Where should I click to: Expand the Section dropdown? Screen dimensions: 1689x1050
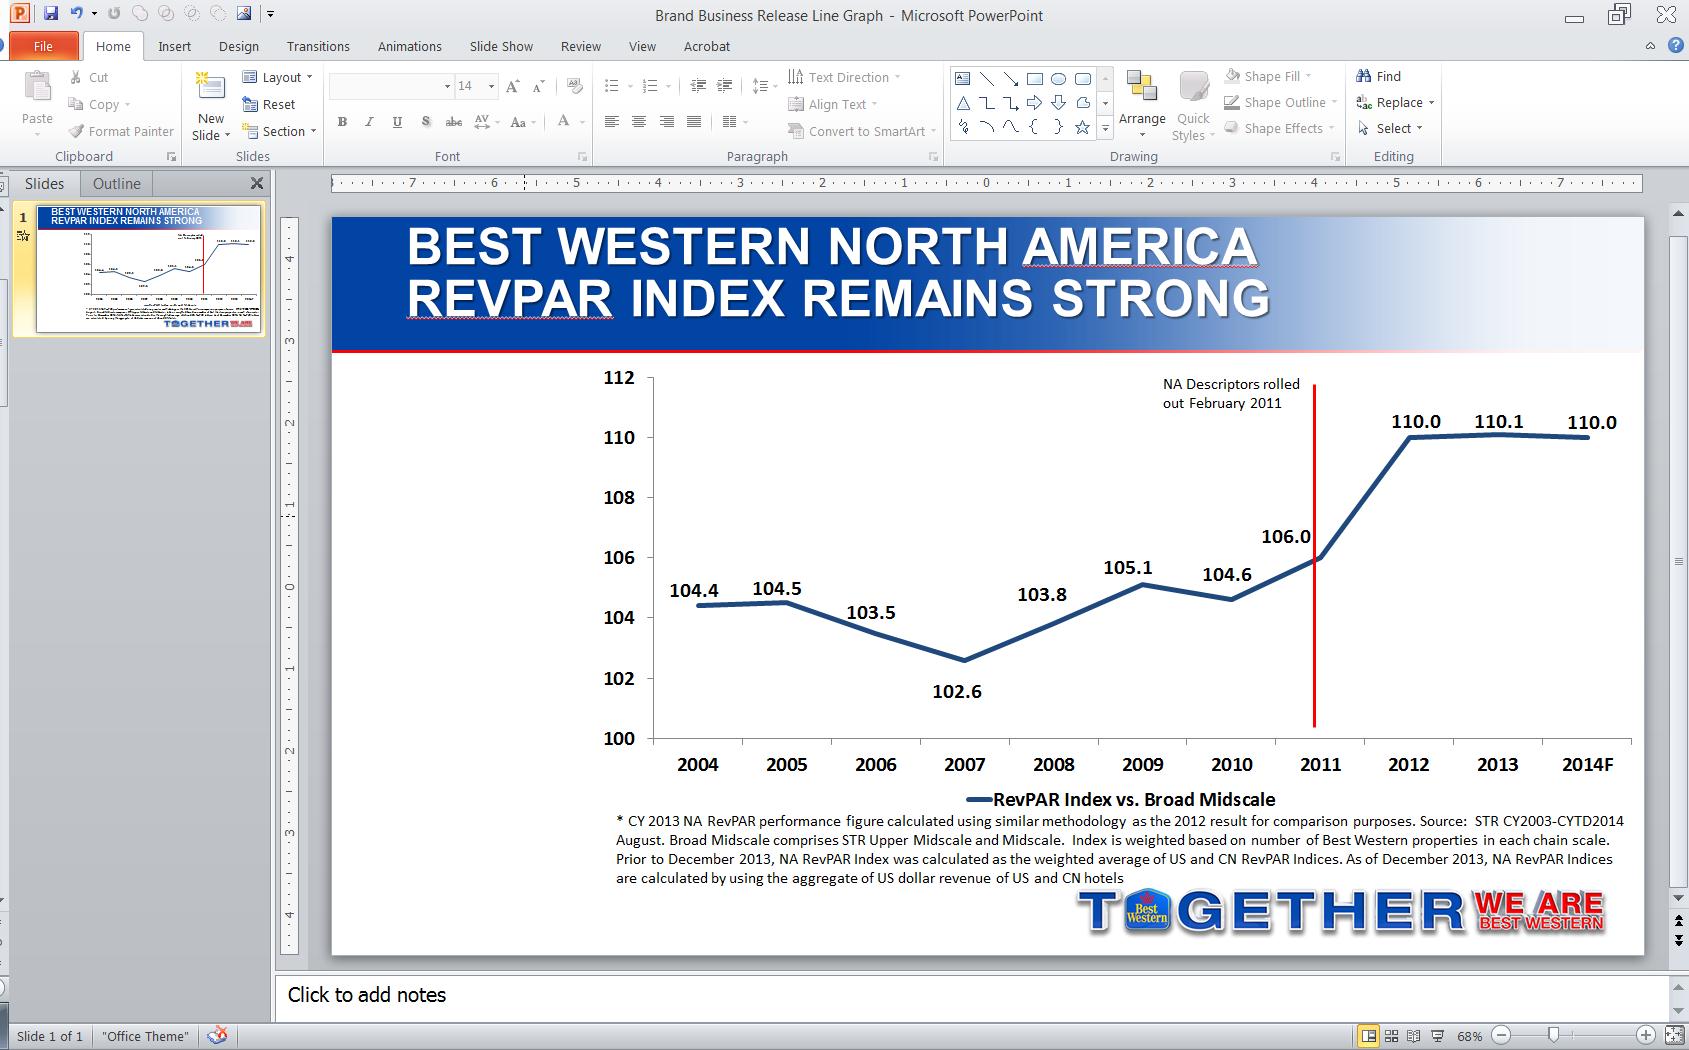(279, 131)
